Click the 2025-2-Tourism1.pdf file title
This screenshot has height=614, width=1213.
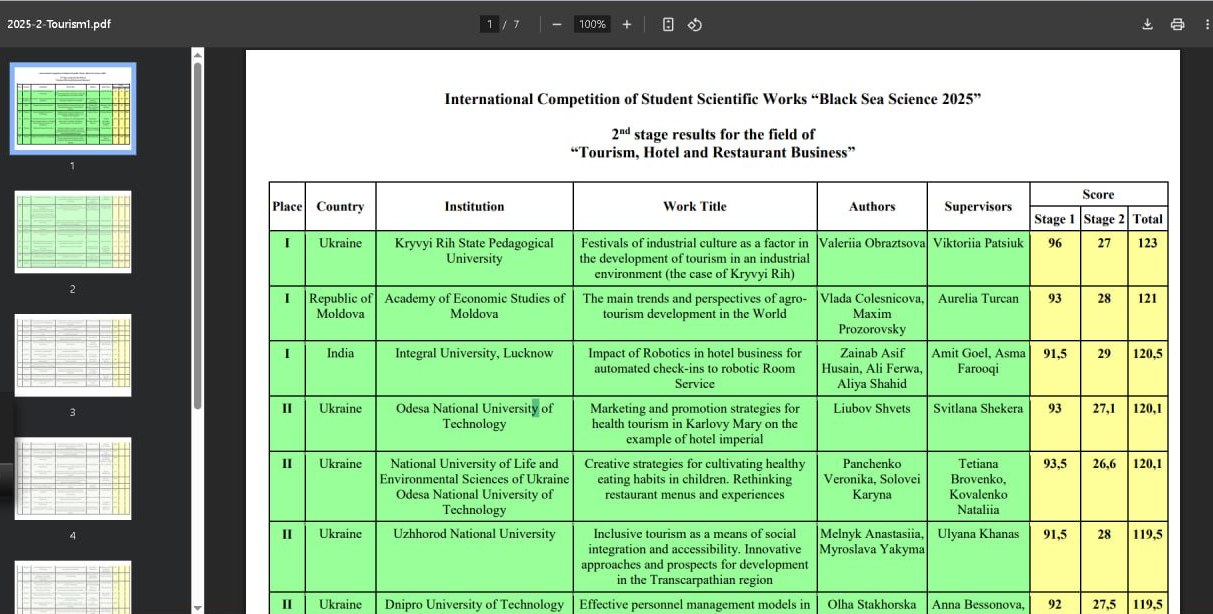(59, 24)
